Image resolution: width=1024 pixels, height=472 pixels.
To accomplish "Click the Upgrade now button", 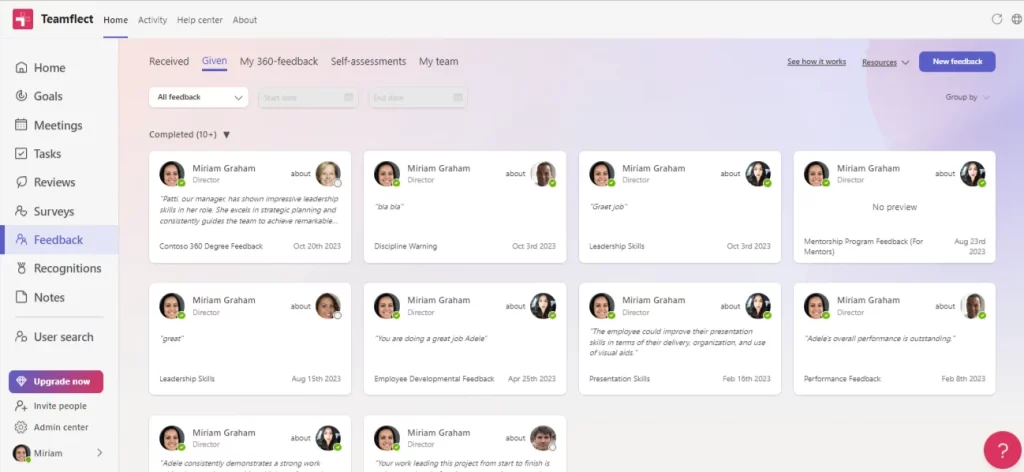I will [56, 382].
